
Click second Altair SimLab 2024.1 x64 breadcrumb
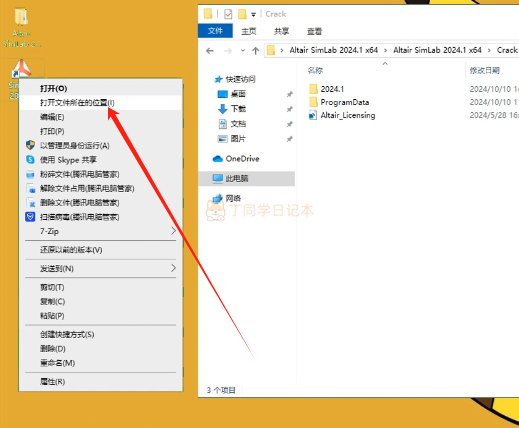(437, 50)
